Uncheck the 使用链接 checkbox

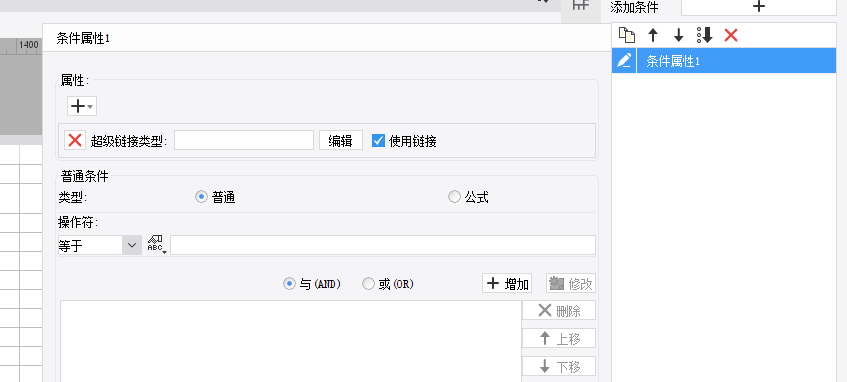[378, 141]
